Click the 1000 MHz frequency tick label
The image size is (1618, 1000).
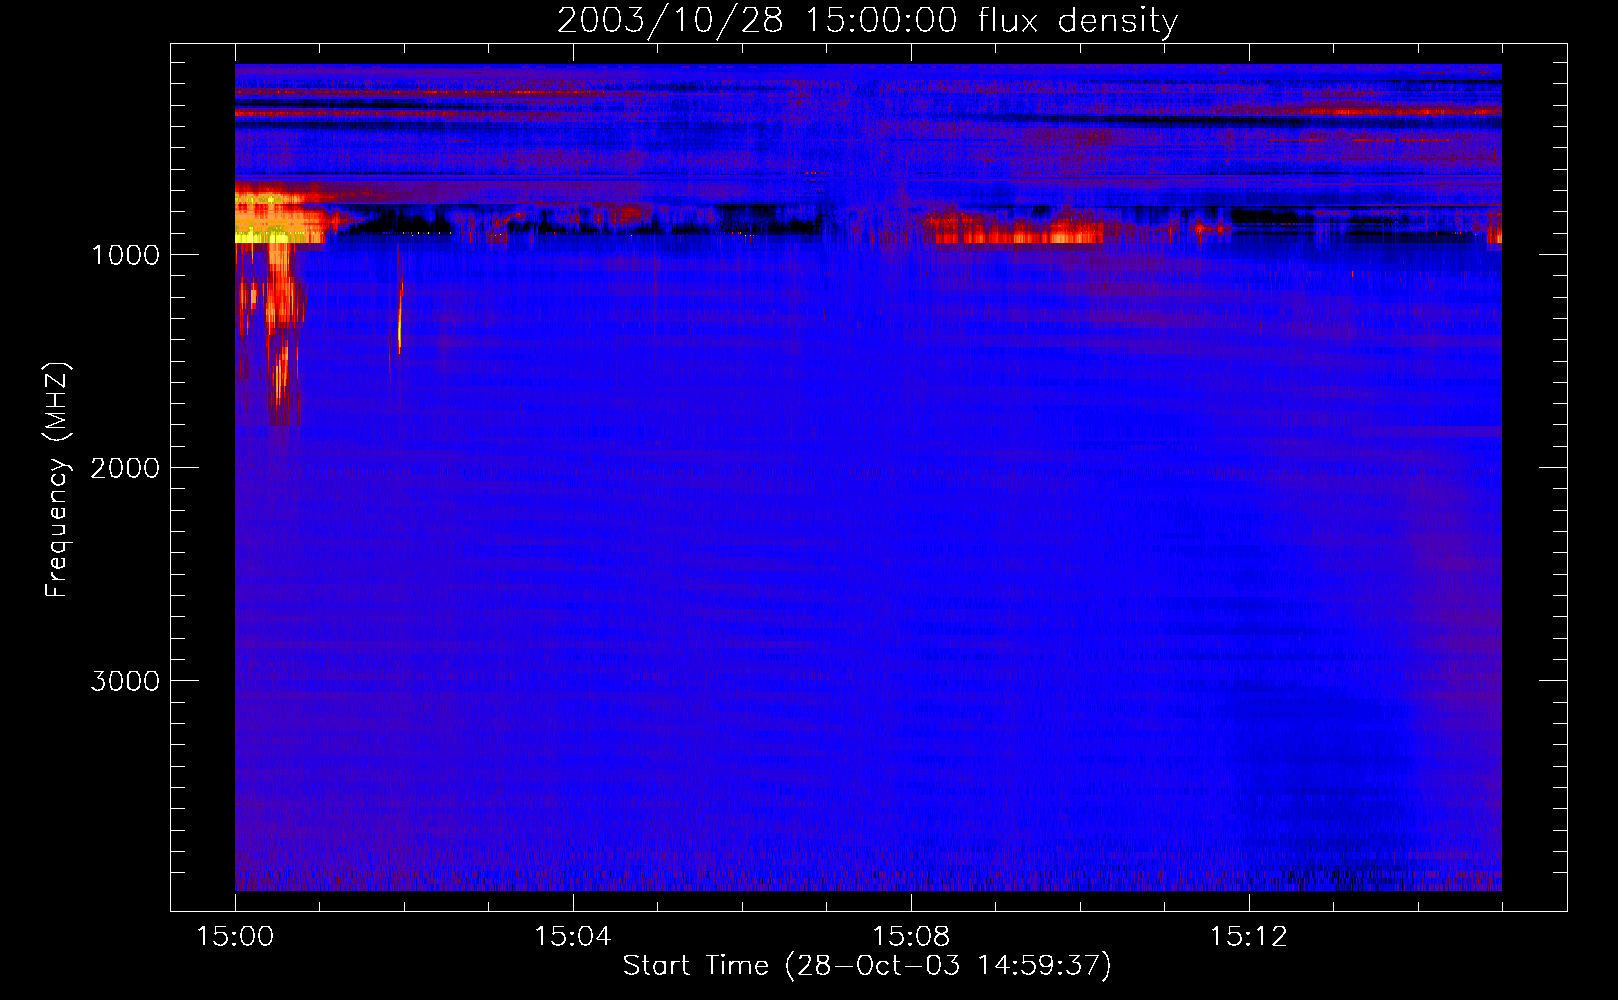click(125, 255)
